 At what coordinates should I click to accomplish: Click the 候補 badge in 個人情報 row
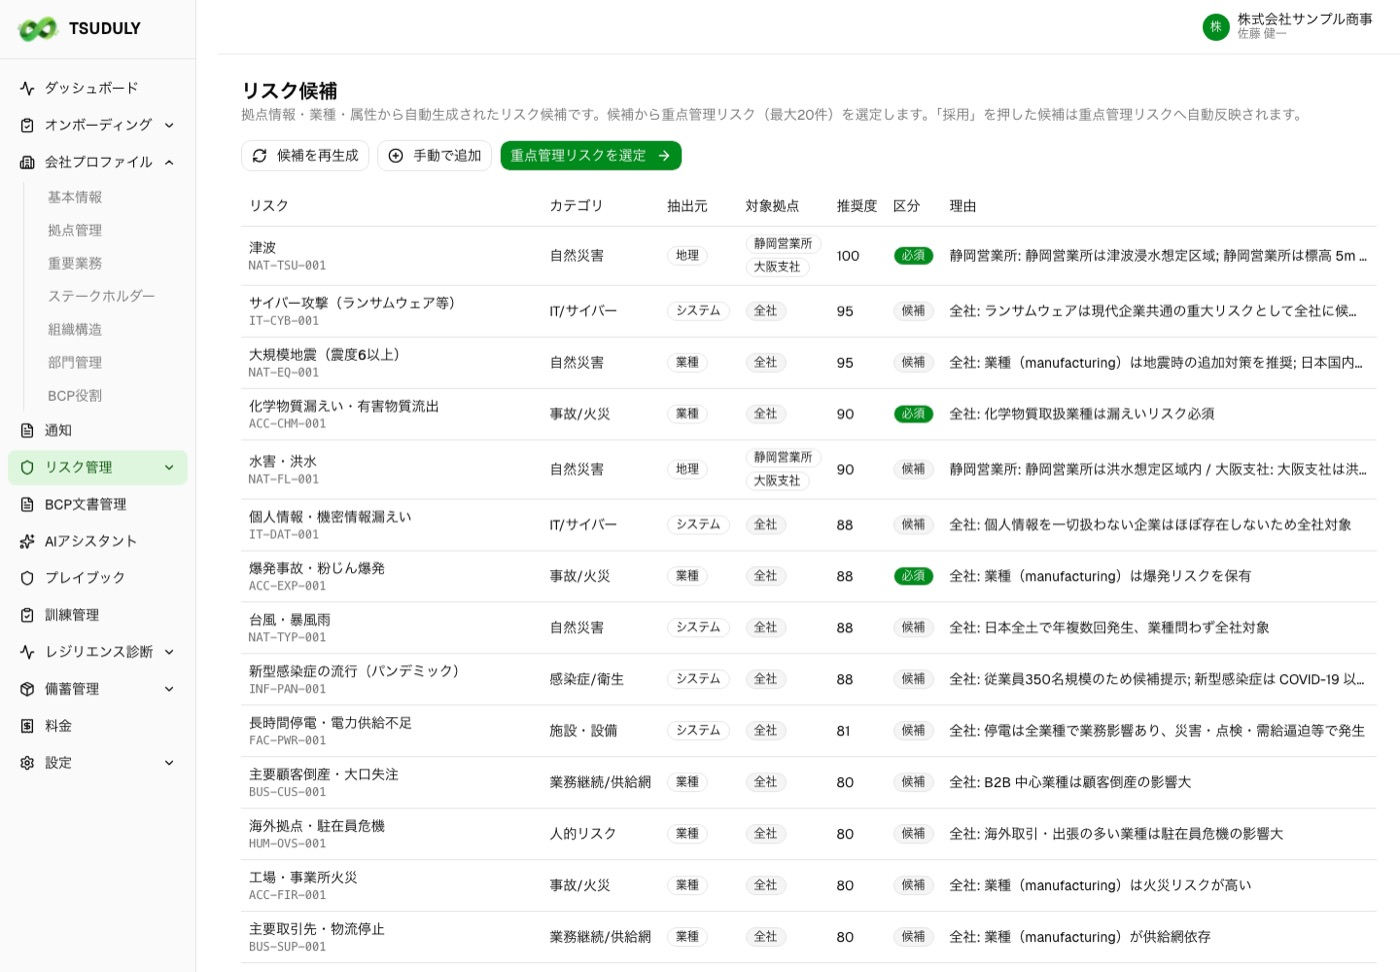click(913, 525)
